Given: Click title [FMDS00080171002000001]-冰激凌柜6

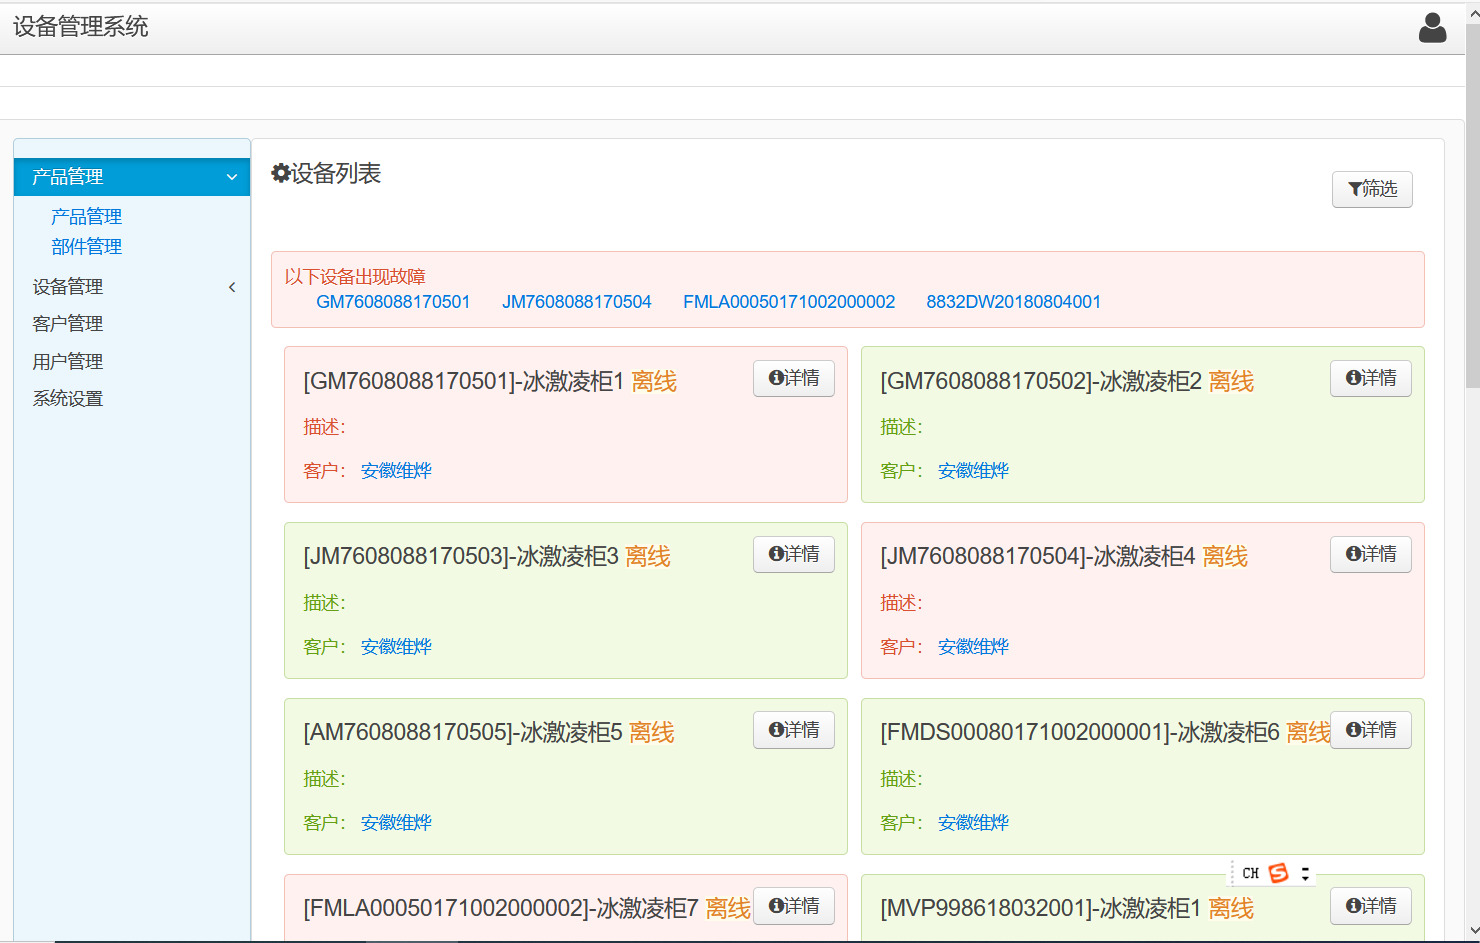Looking at the screenshot, I should click(1080, 732).
